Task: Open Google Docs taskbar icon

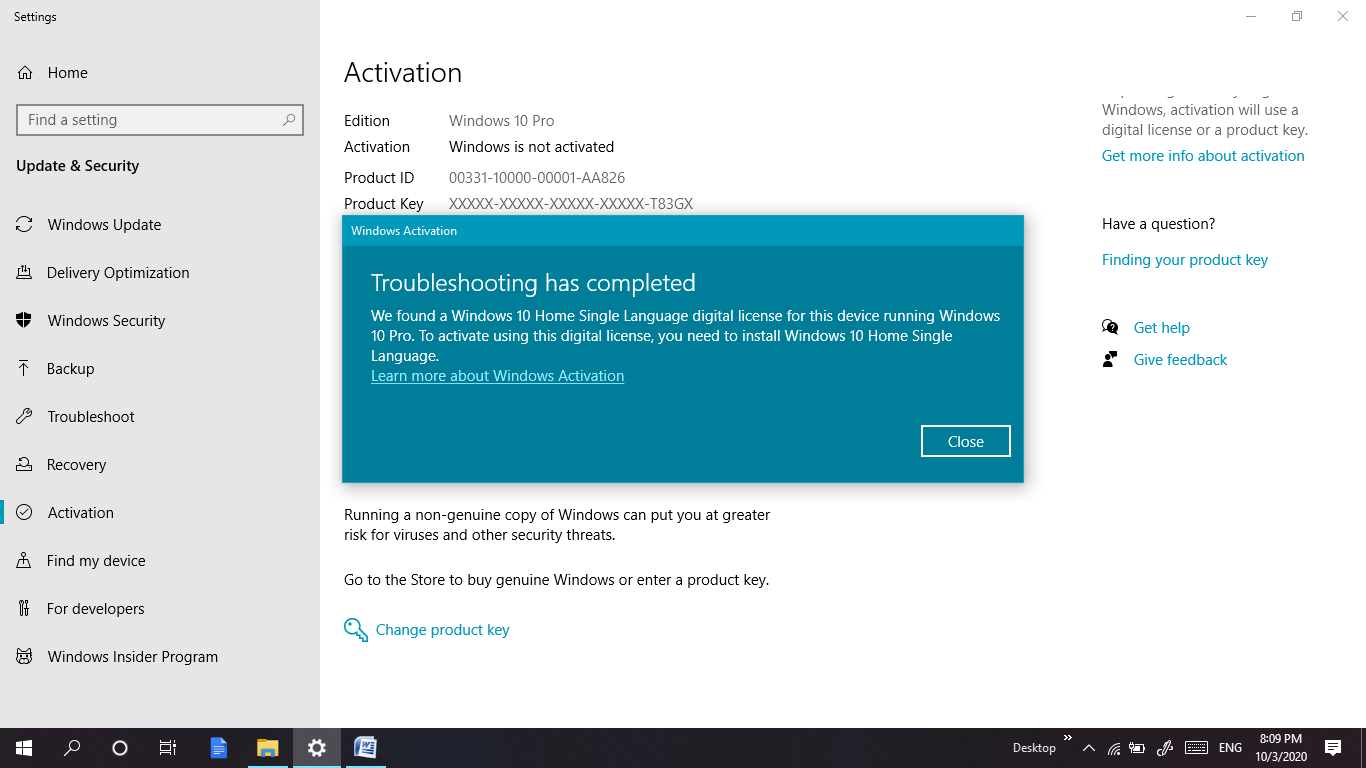Action: [219, 748]
